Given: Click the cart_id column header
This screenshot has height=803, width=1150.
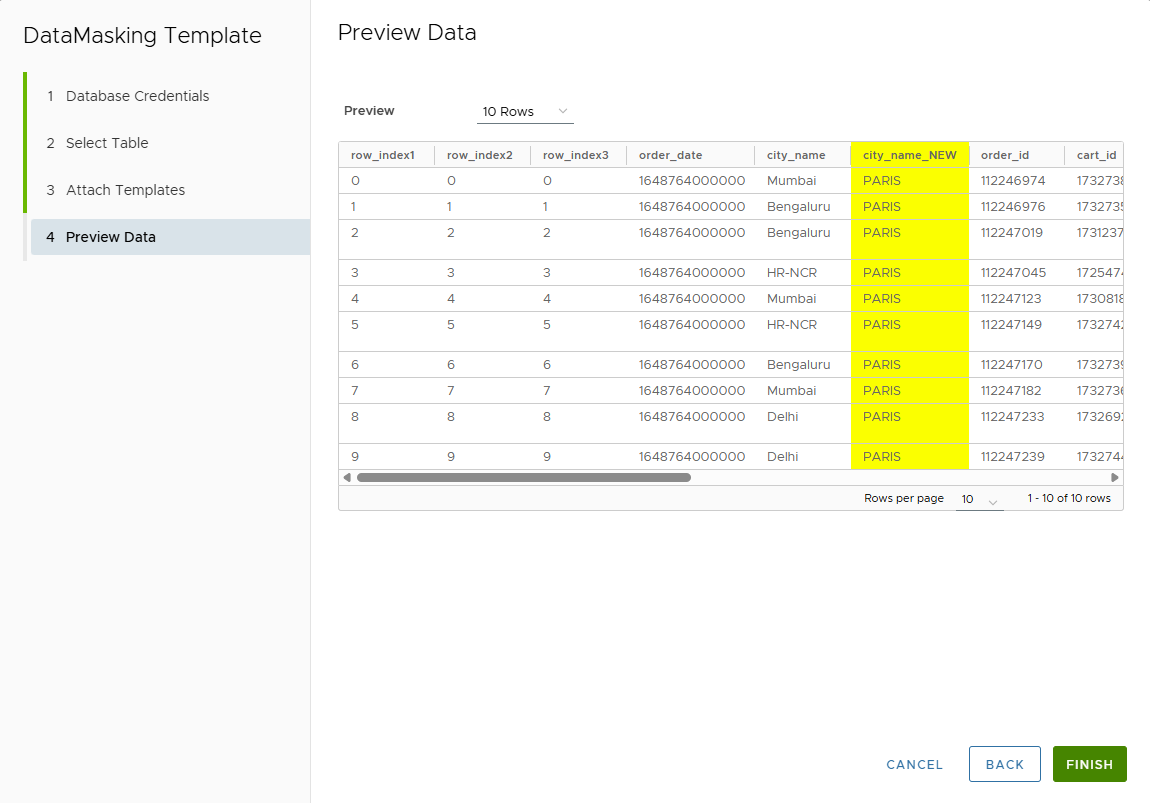Looking at the screenshot, I should (1096, 155).
